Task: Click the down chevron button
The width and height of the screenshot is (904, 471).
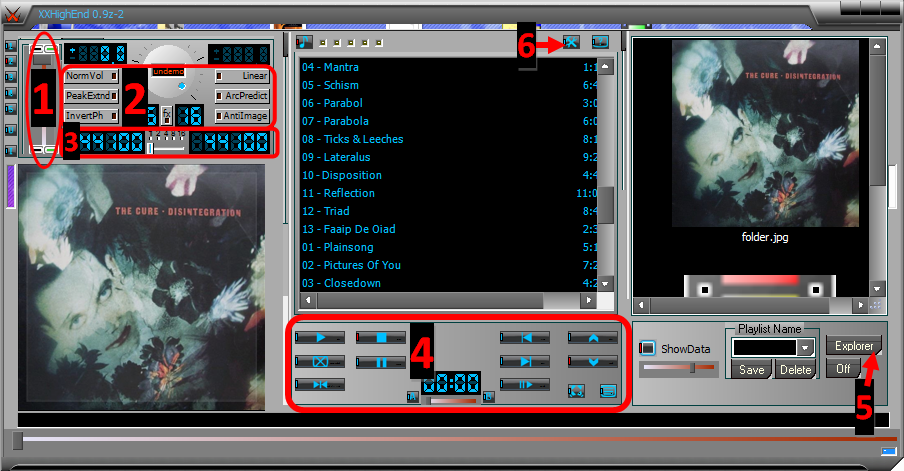Action: coord(593,361)
